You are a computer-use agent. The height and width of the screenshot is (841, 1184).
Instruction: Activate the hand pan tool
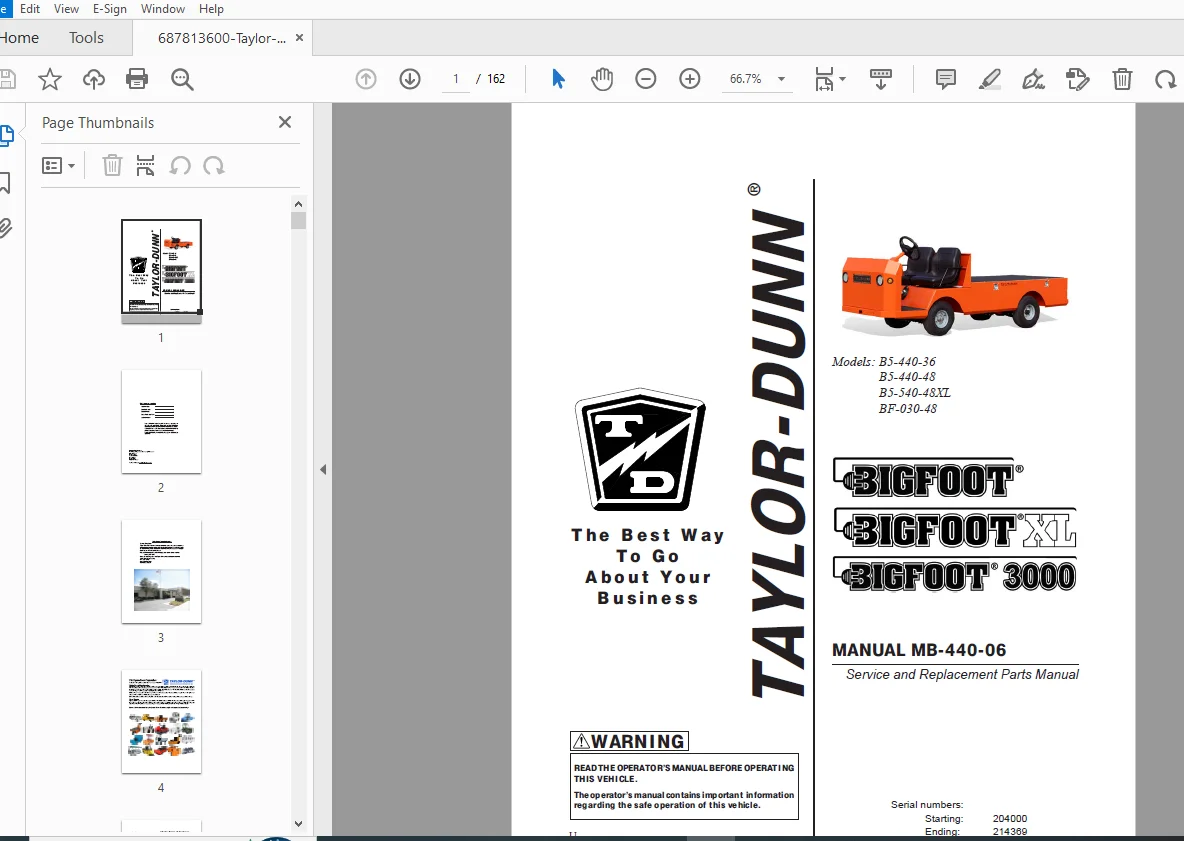(x=602, y=79)
